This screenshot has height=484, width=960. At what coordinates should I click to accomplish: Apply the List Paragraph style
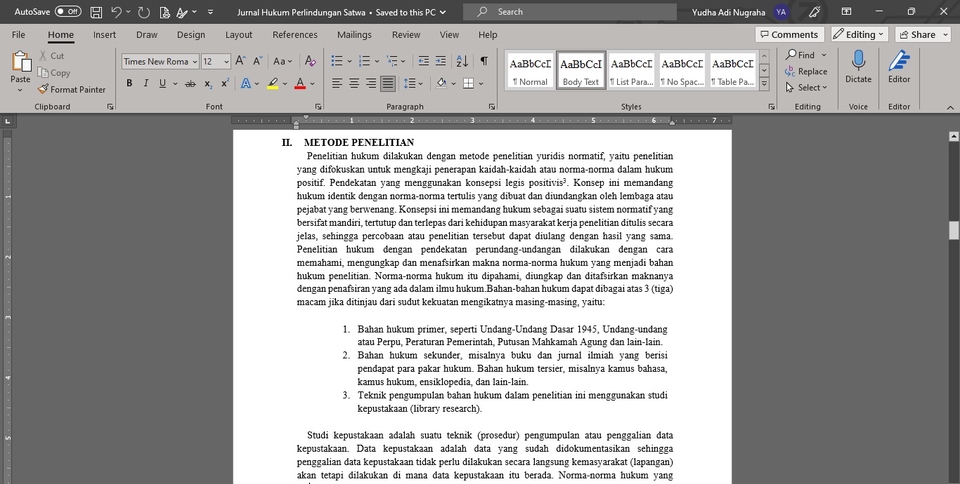coord(631,70)
